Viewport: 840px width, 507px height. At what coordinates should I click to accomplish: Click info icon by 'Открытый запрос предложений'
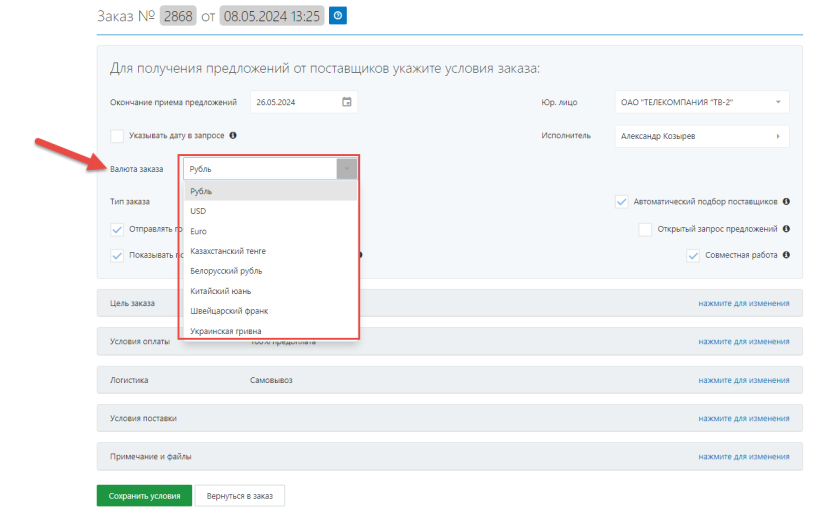coord(787,229)
